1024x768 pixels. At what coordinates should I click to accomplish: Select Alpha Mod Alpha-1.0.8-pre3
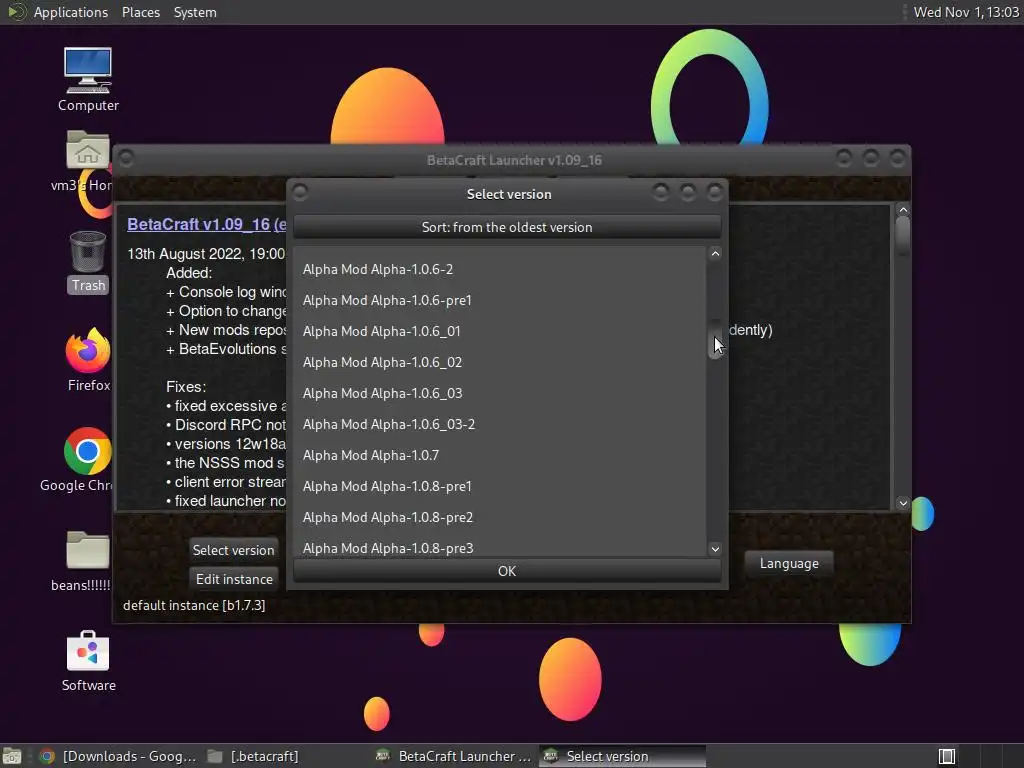(500, 547)
